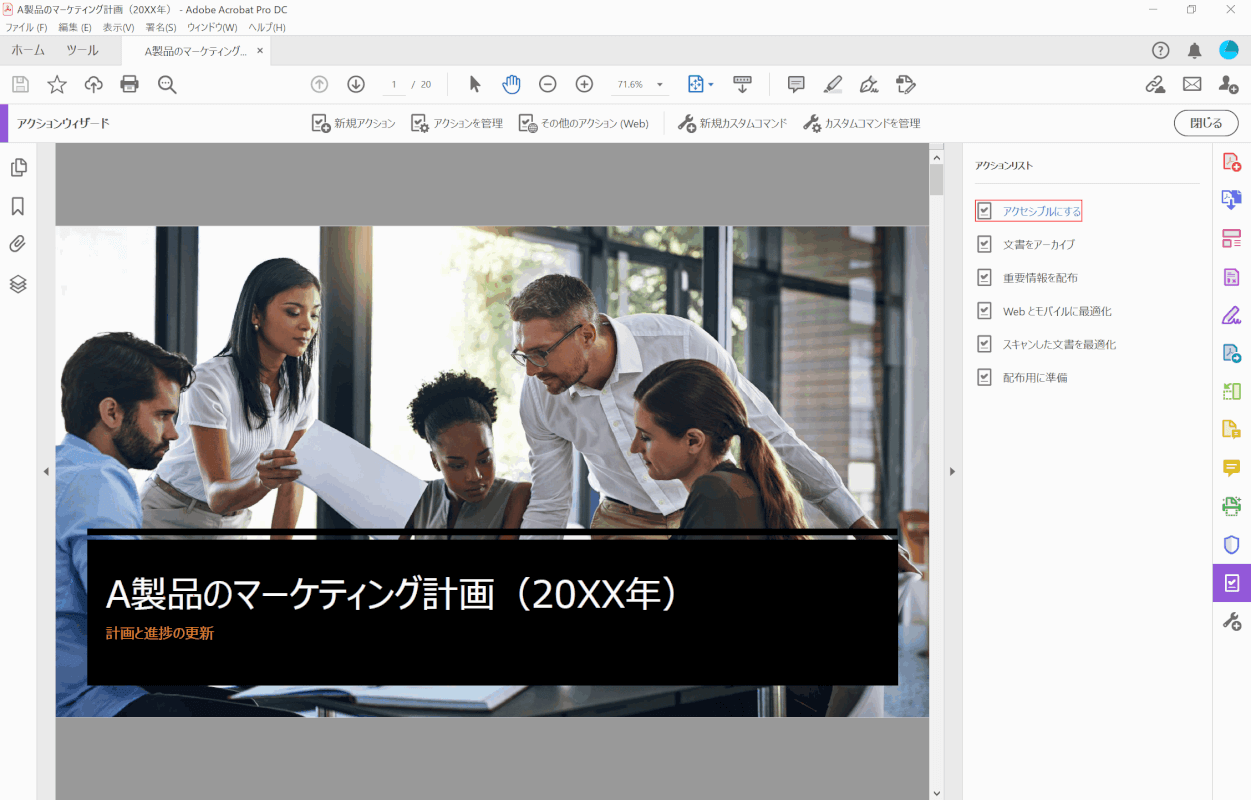This screenshot has height=800, width=1251.
Task: Switch to the ツール tab
Action: (82, 51)
